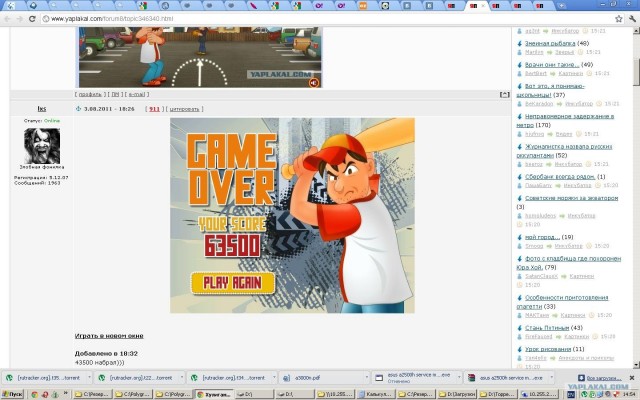Click the post permalink icon beside 3.08.2011
This screenshot has height=400, width=640.
coord(78,109)
